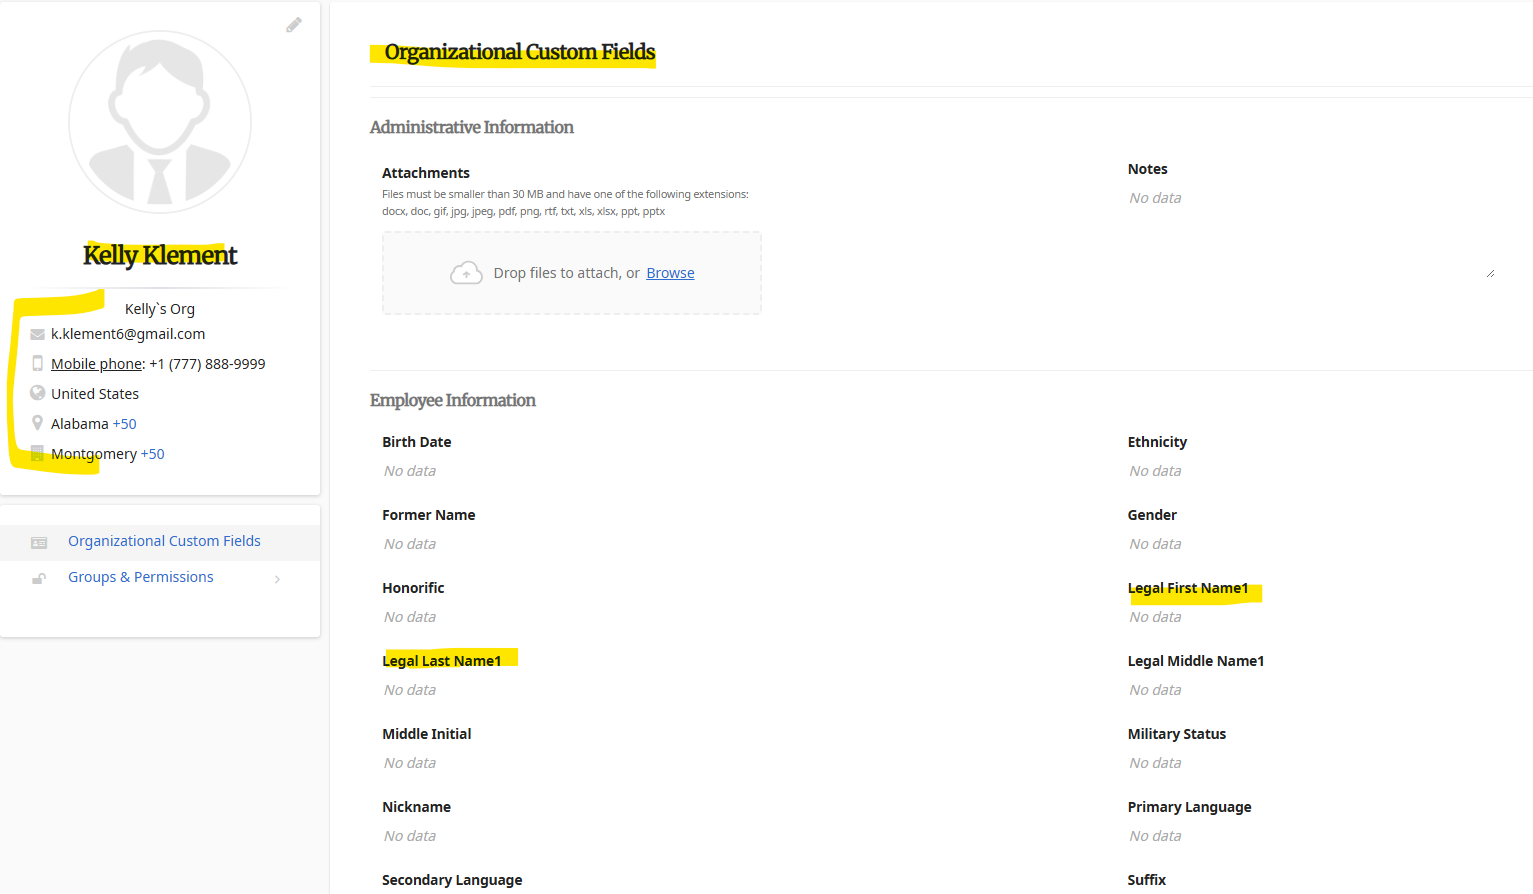
Task: Click the Browse link to attach files
Action: [670, 273]
